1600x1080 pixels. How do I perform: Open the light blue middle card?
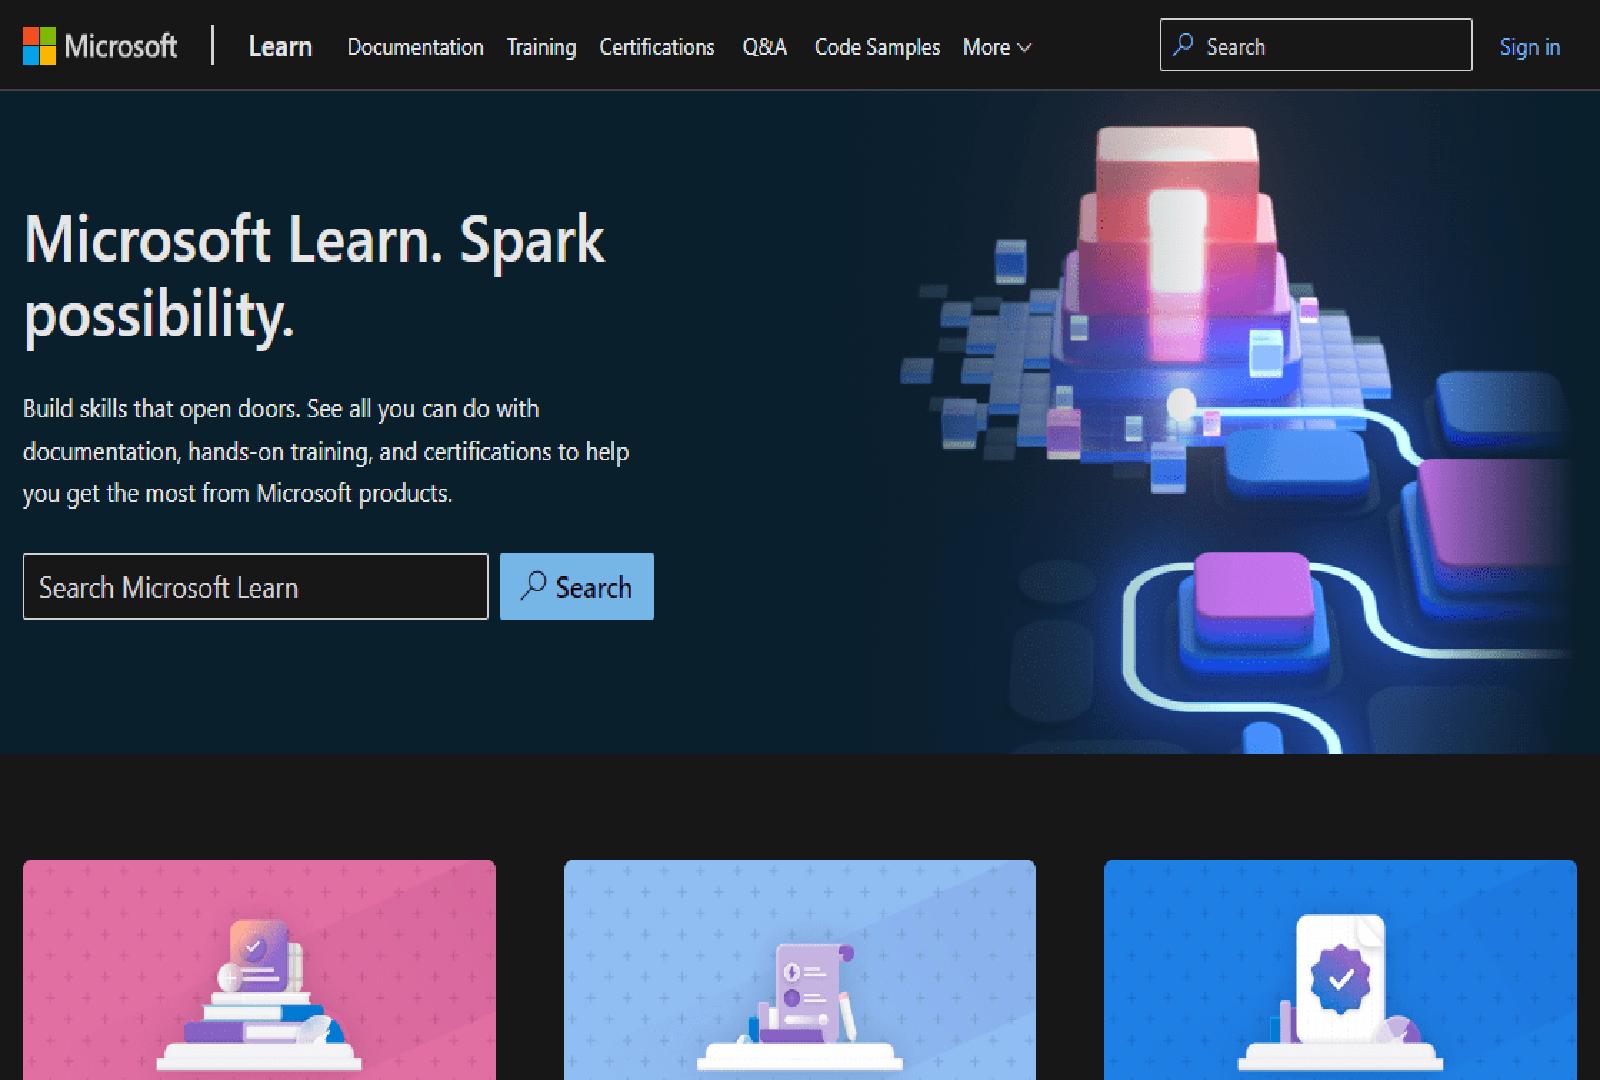pos(800,970)
